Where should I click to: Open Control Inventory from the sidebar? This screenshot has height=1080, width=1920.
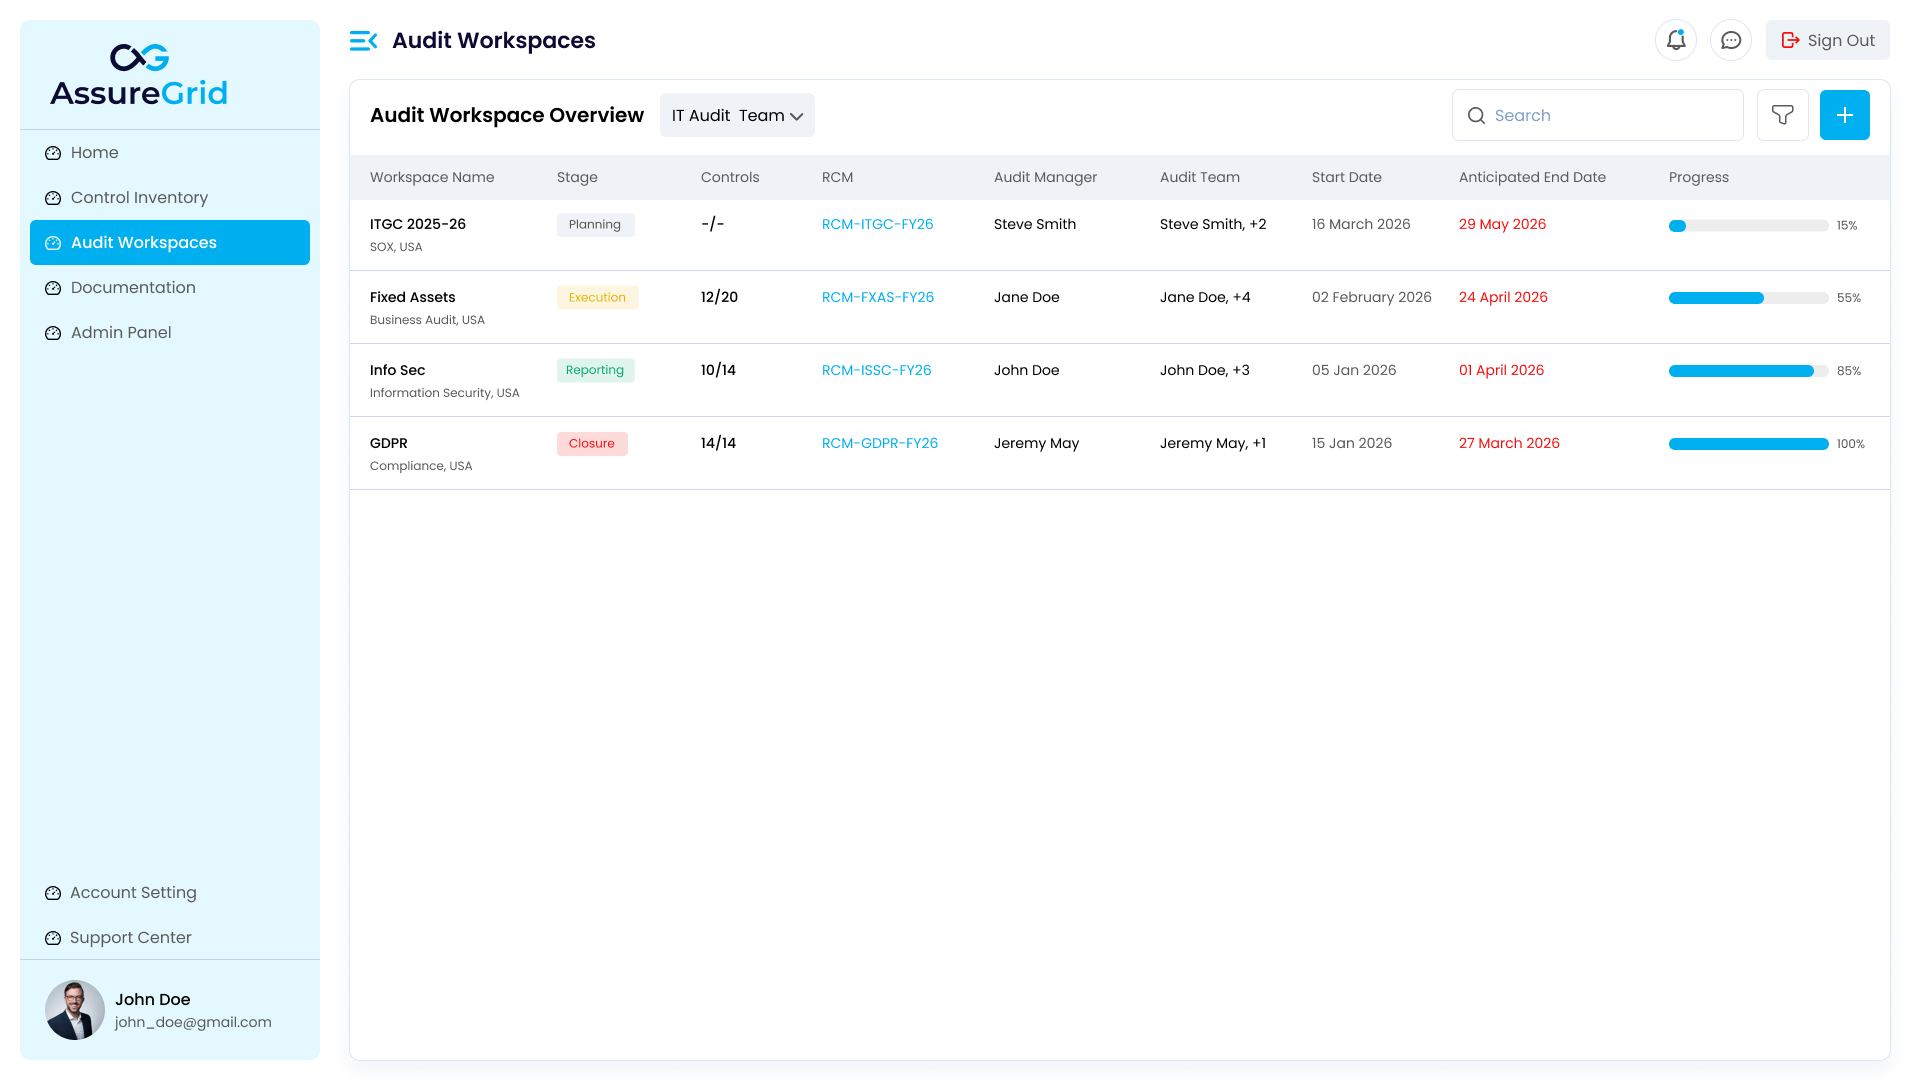[140, 197]
